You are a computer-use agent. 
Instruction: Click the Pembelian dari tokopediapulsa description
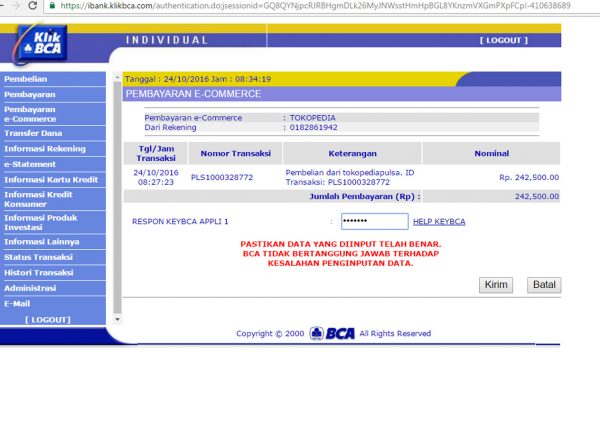coord(350,177)
